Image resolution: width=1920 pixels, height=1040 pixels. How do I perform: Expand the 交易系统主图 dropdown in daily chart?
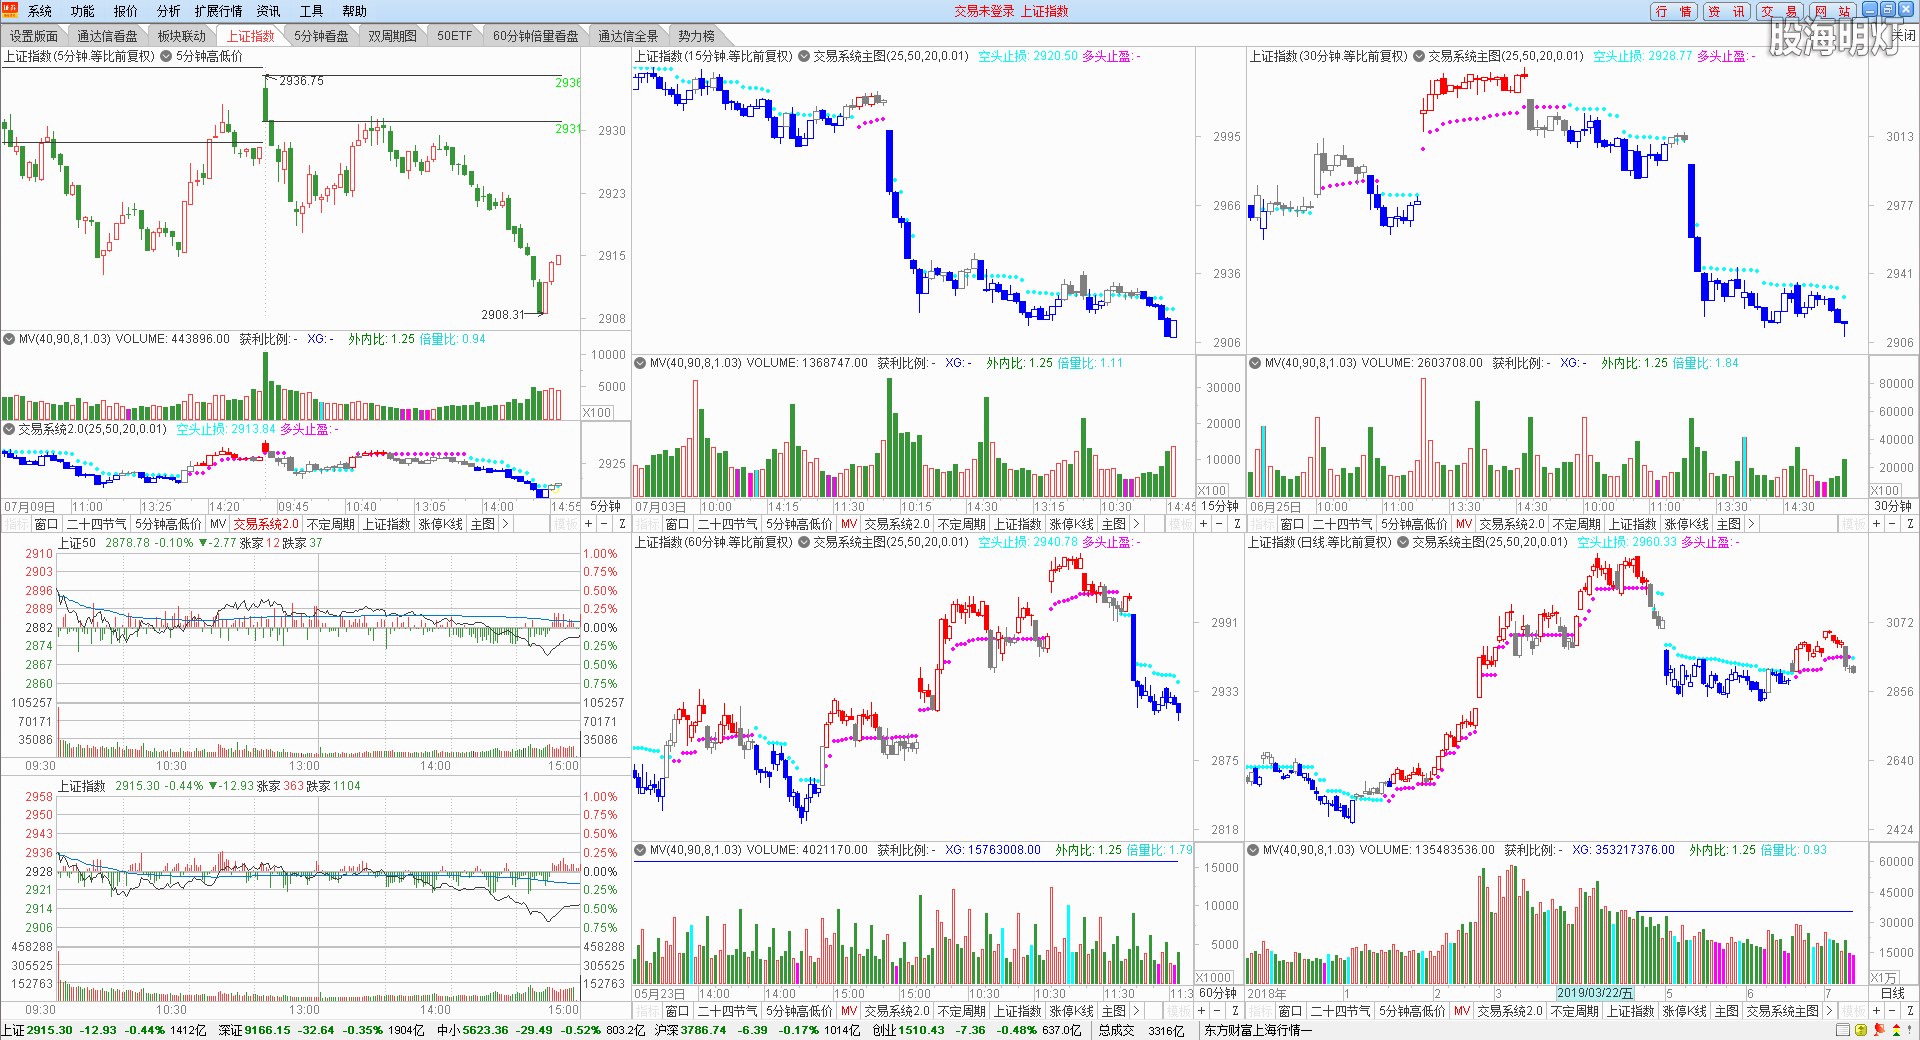pos(1402,542)
